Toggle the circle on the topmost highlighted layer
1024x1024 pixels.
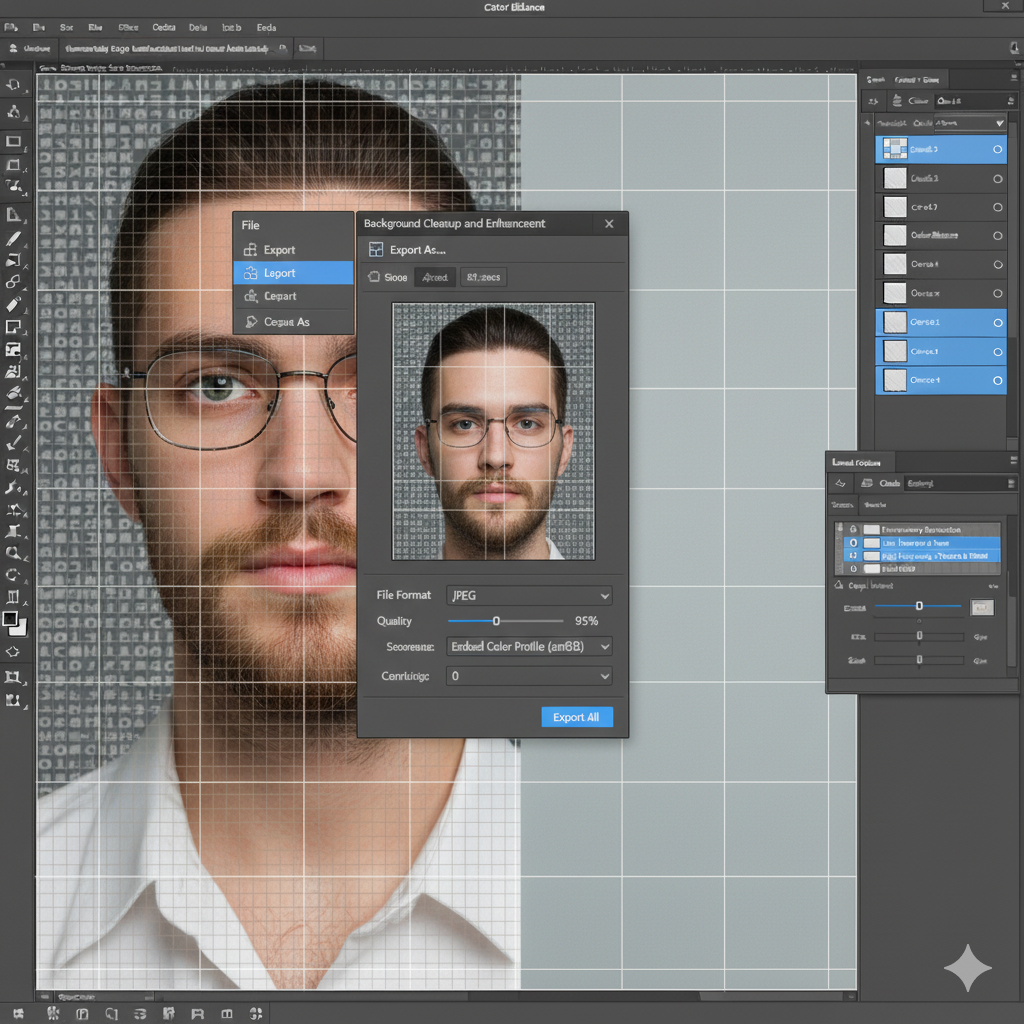pos(997,150)
